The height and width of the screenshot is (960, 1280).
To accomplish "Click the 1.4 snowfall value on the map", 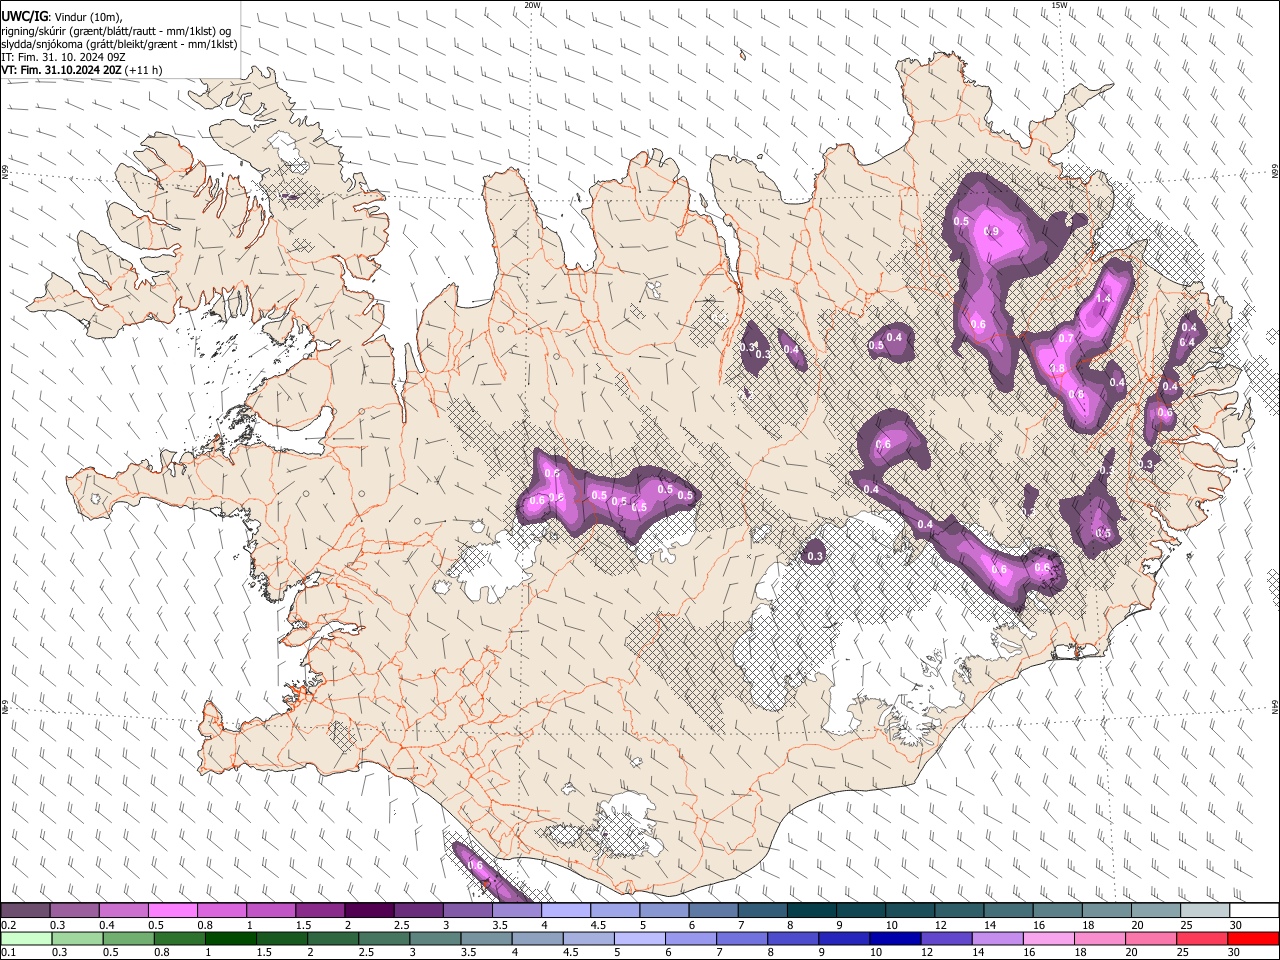I will (1103, 298).
